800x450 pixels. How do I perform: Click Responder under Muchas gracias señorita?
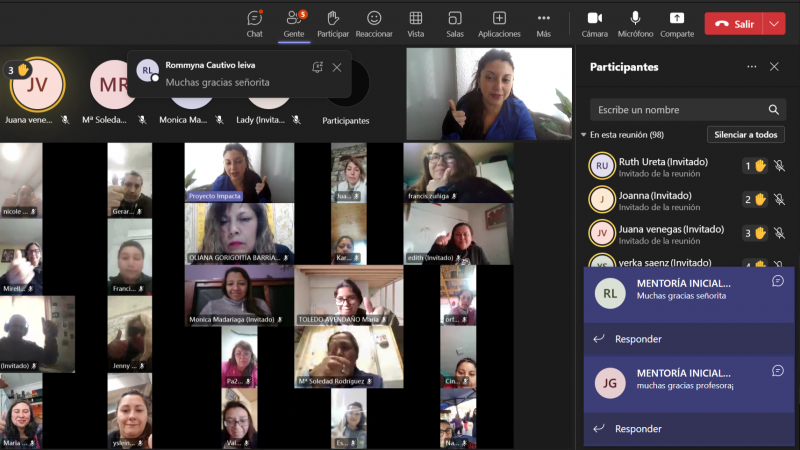[x=638, y=339]
